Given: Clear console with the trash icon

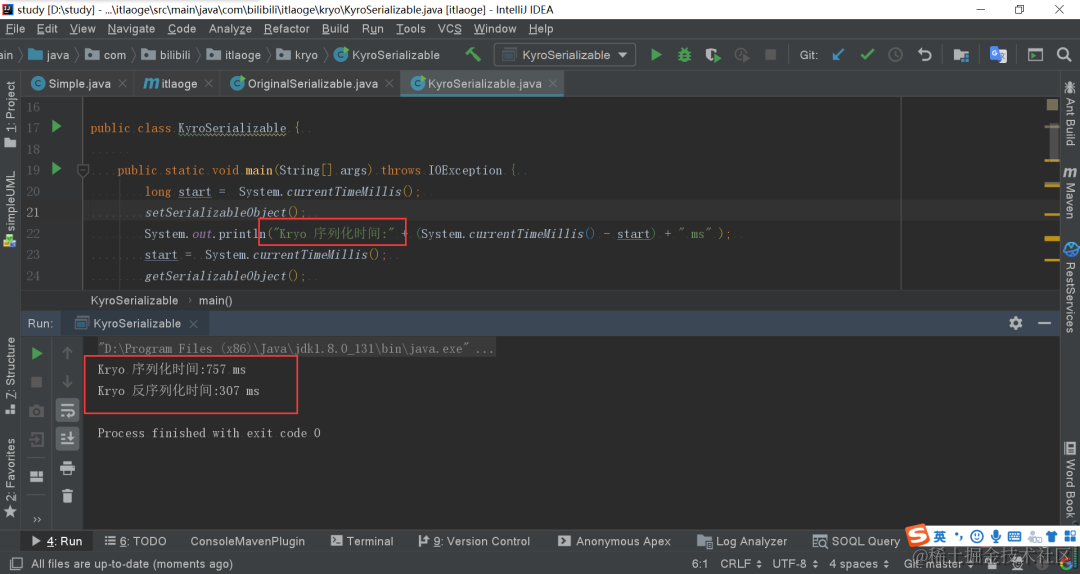Looking at the screenshot, I should 68,496.
